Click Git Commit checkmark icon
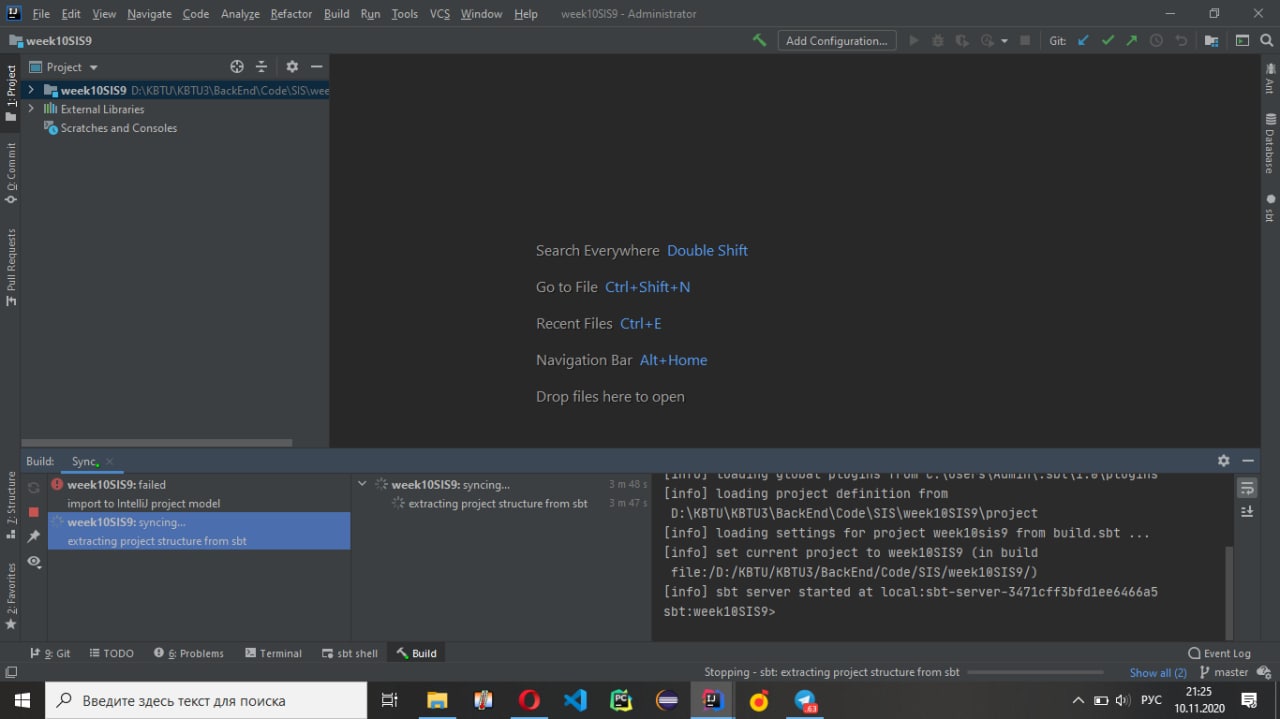Image resolution: width=1280 pixels, height=719 pixels. 1107,41
